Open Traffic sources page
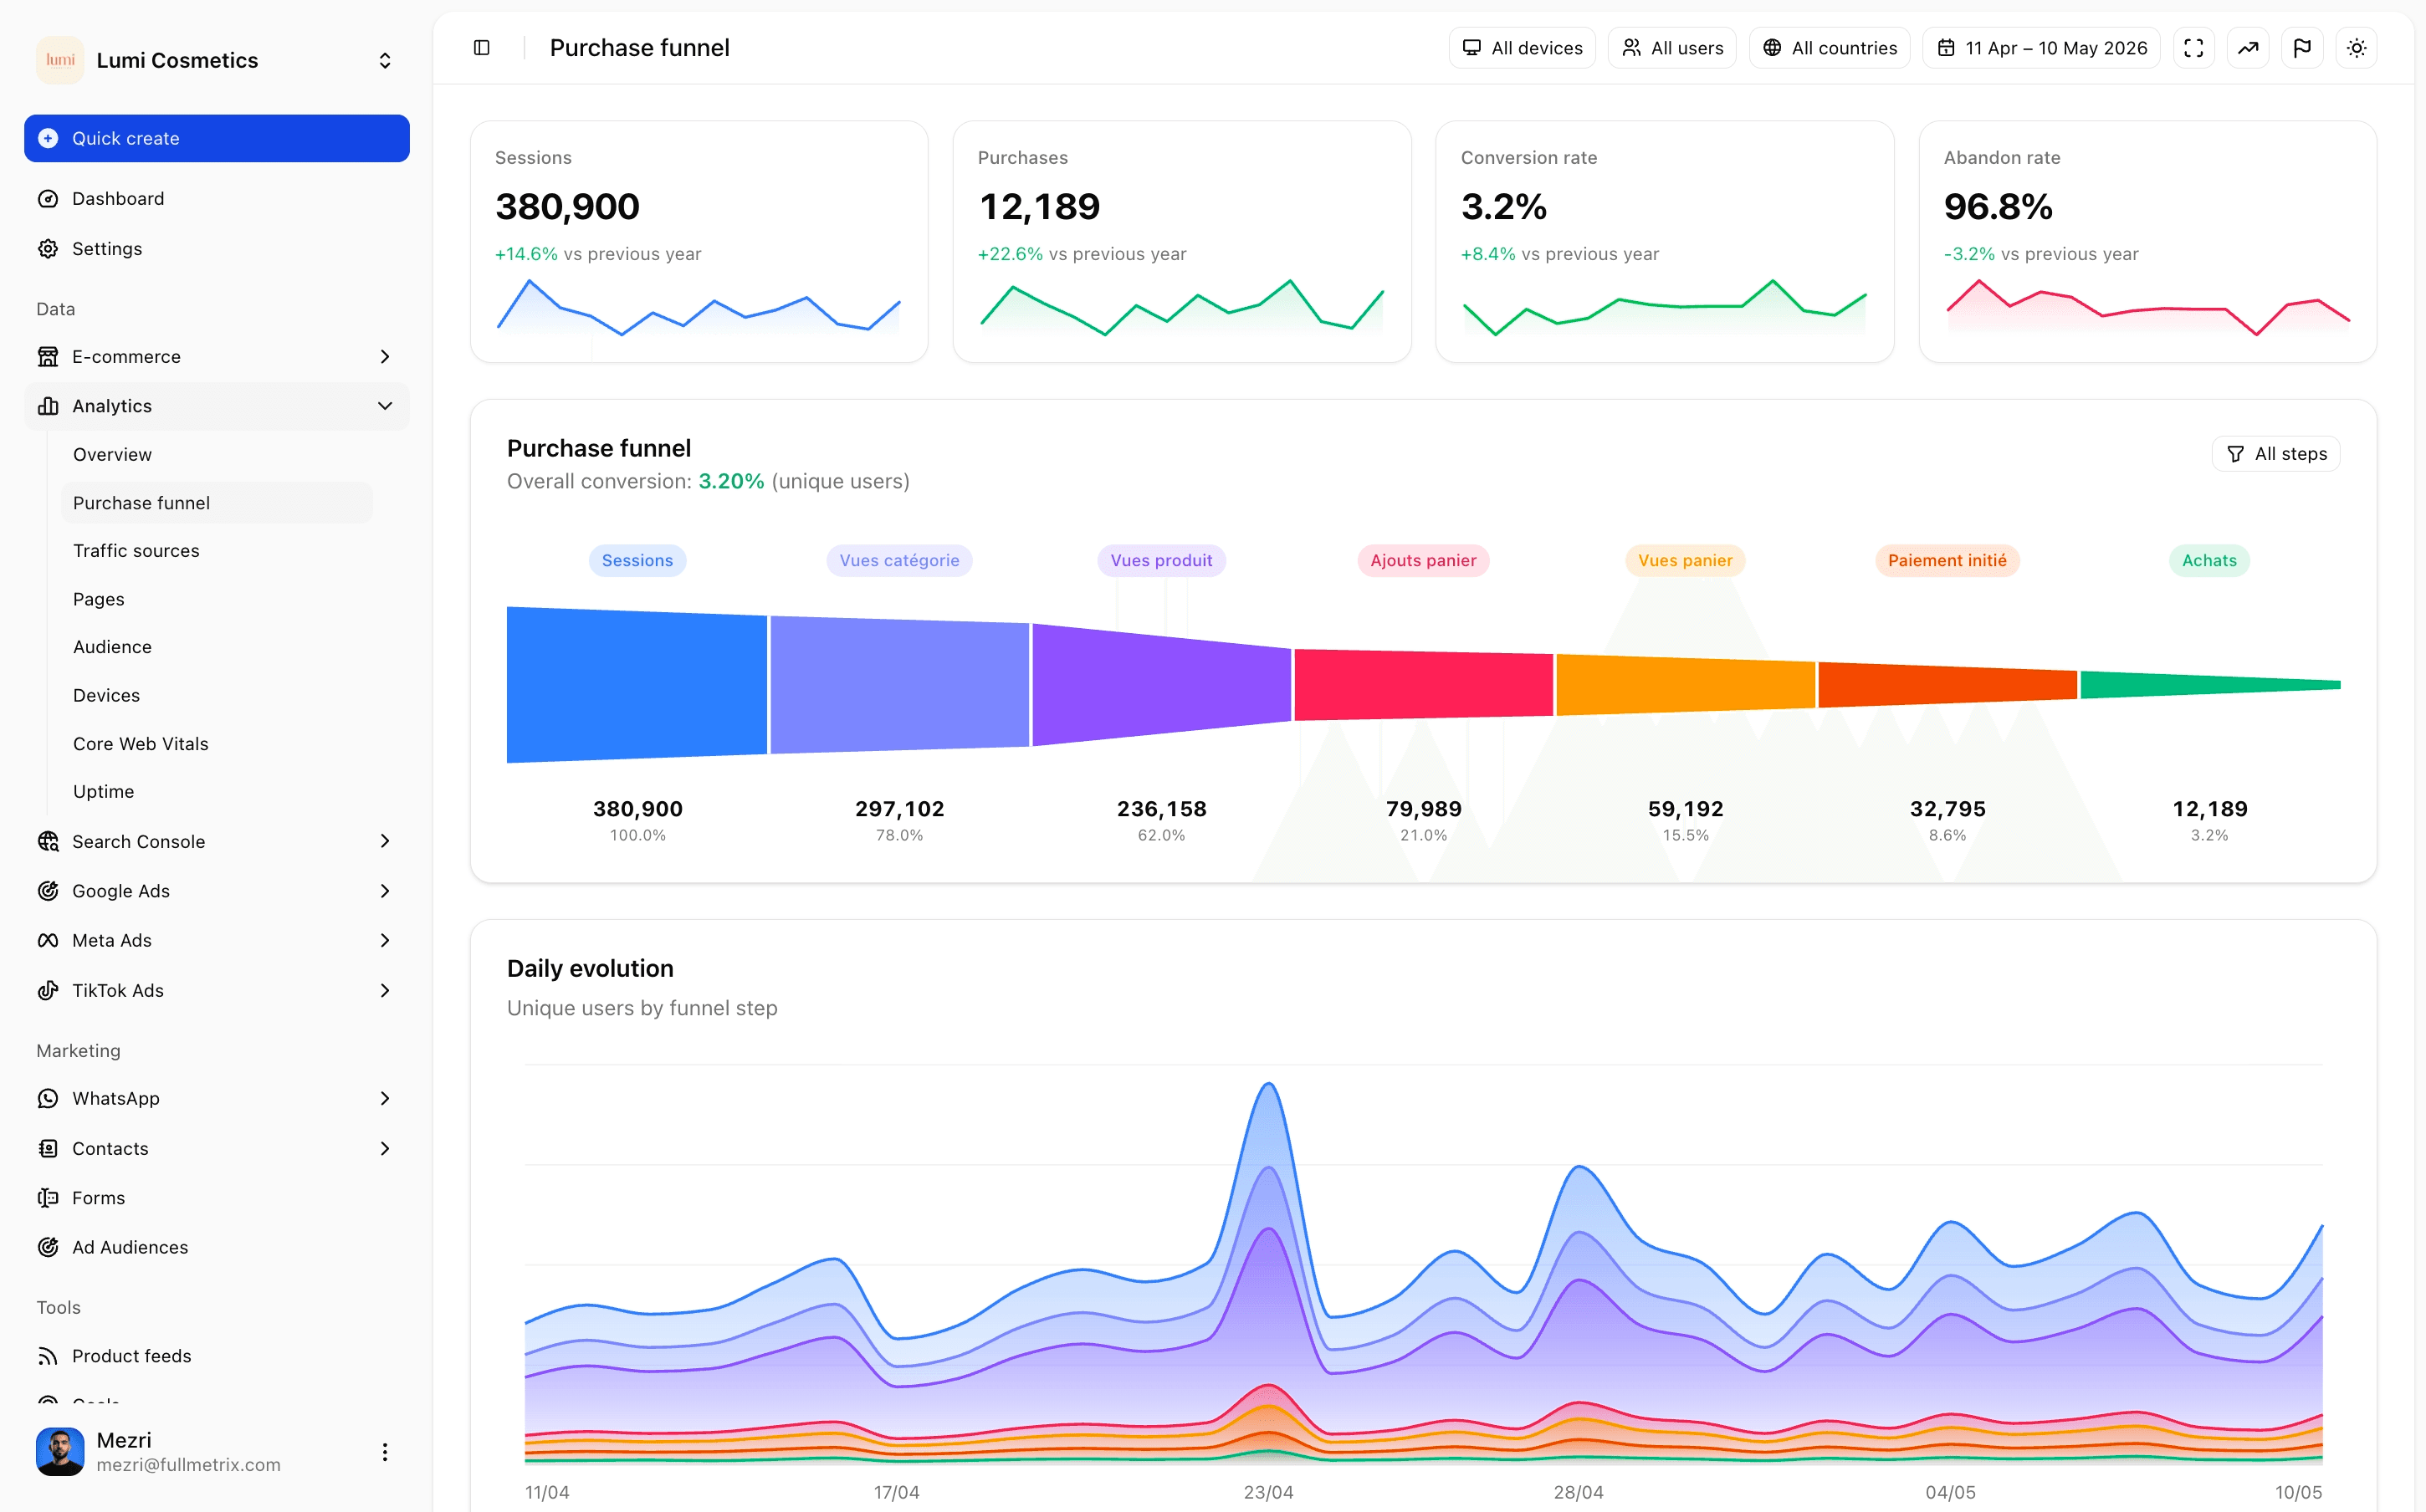2426x1512 pixels. click(x=217, y=551)
